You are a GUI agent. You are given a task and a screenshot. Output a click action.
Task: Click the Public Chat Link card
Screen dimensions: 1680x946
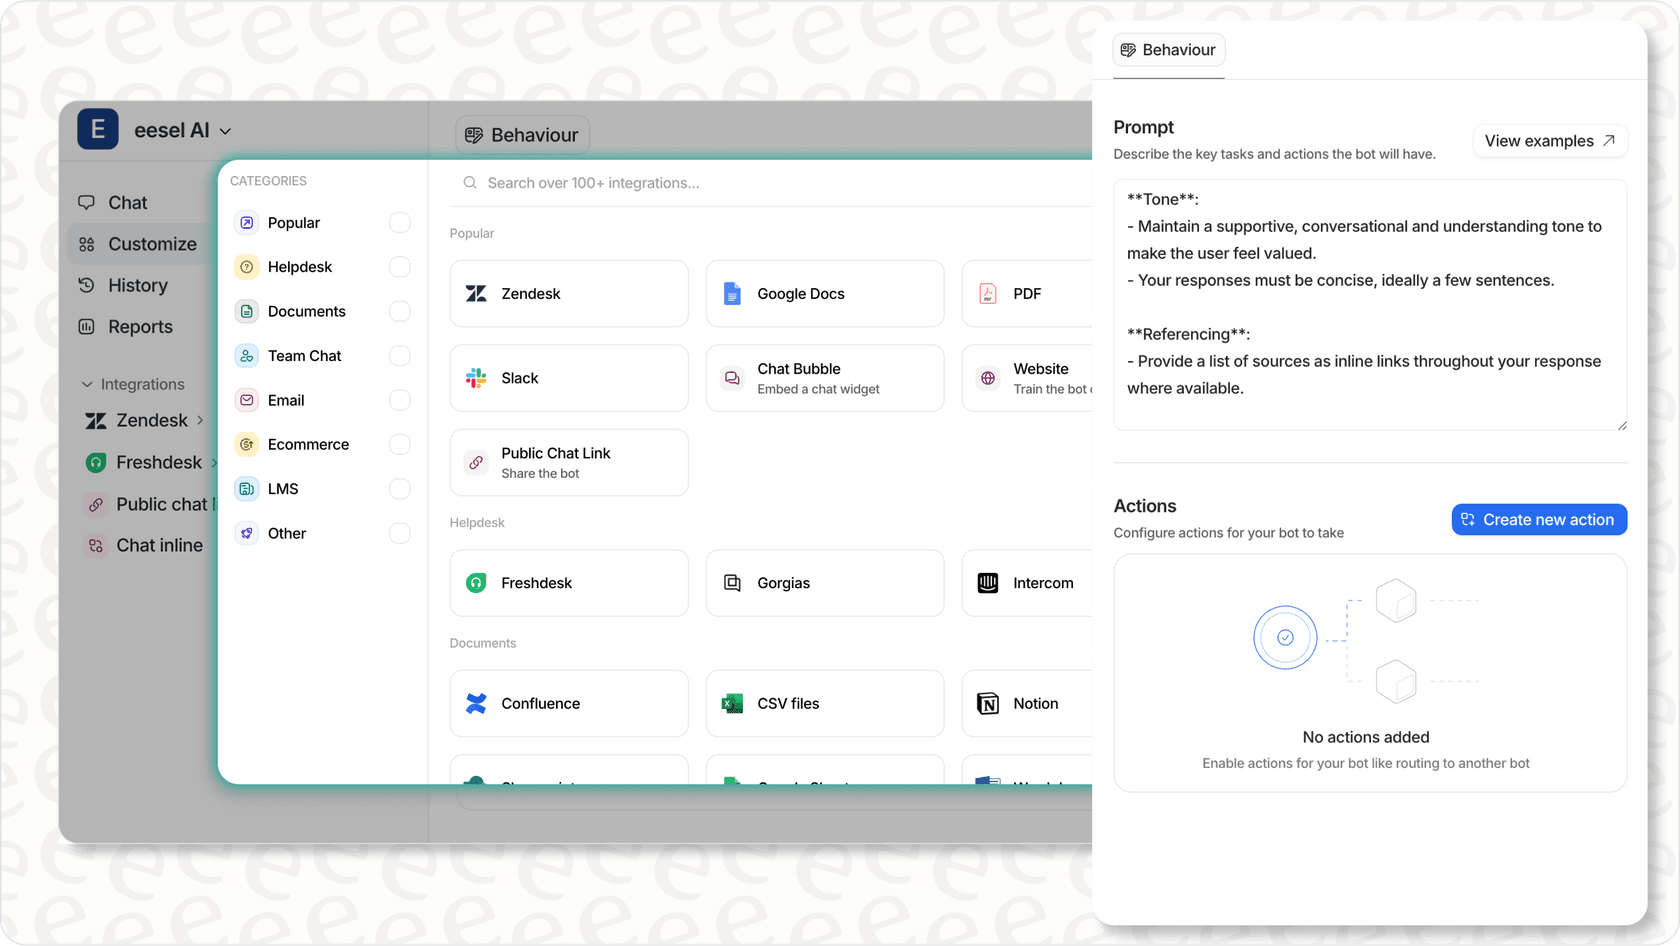tap(568, 462)
